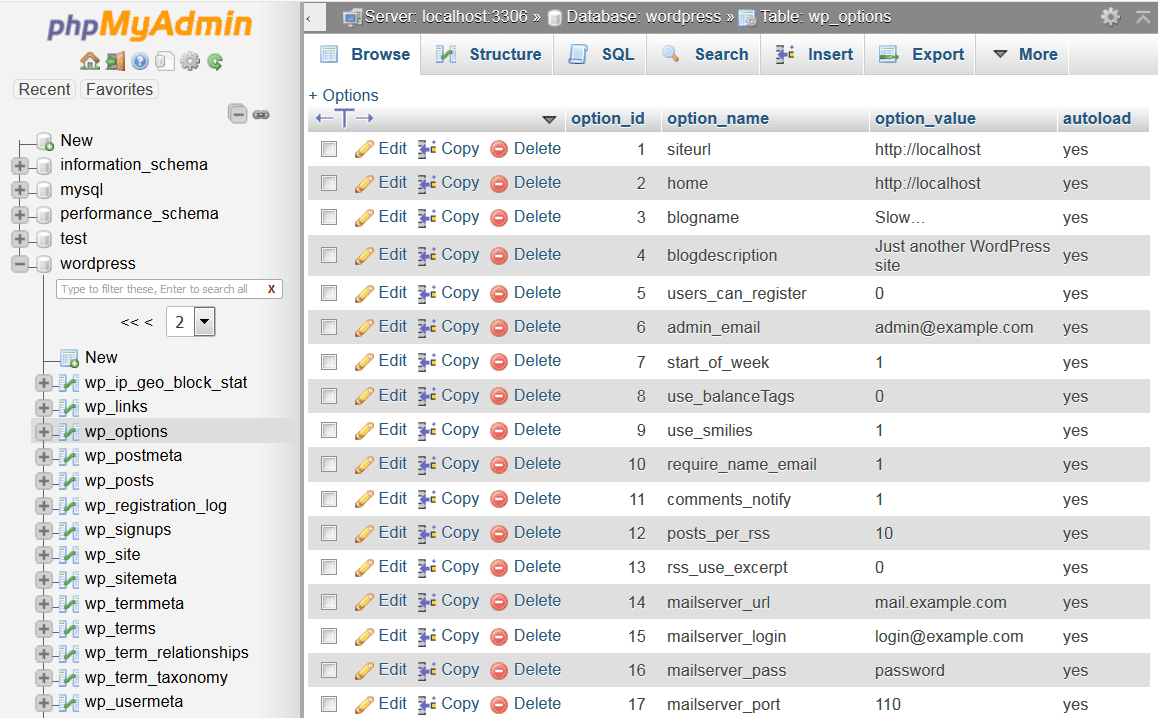Expand the test database node

click(x=20, y=239)
